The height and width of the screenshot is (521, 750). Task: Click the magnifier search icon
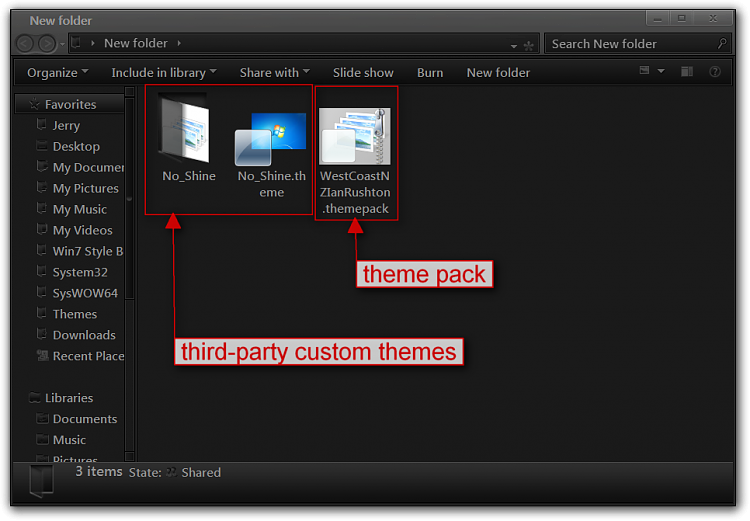[x=722, y=44]
